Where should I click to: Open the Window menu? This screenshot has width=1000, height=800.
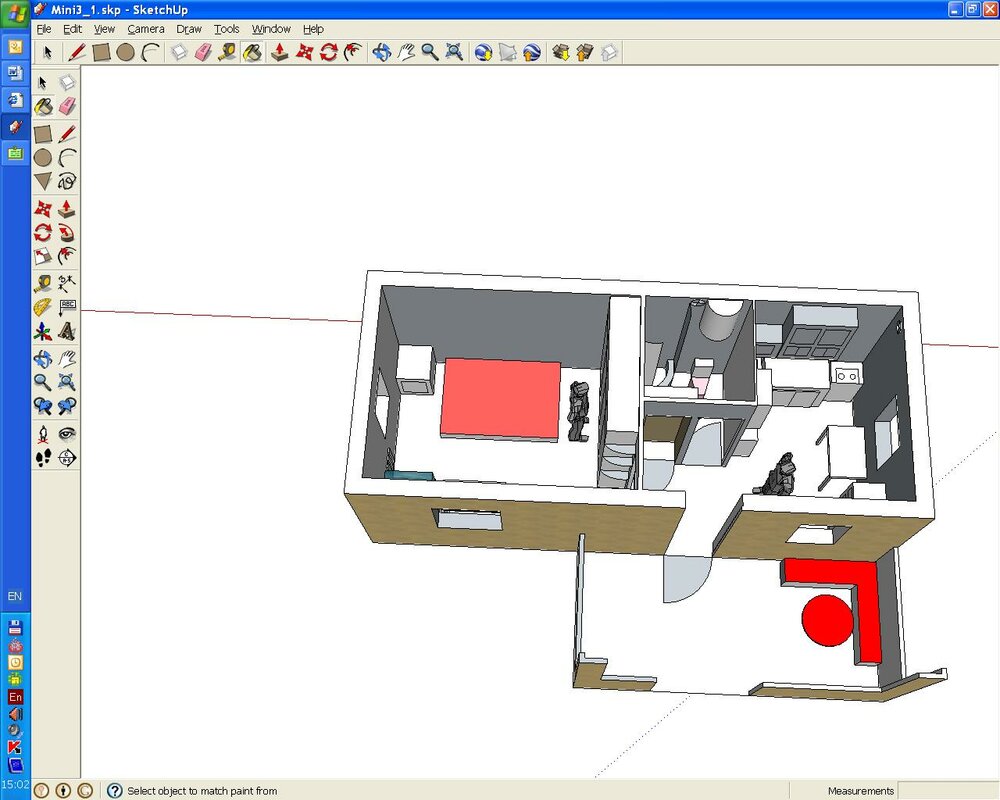click(x=271, y=29)
